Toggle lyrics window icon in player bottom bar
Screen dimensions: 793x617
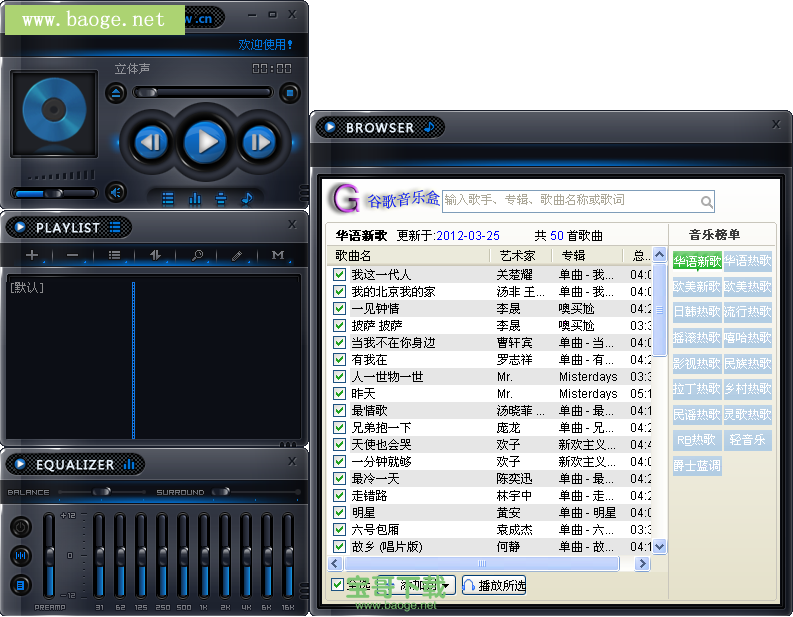pos(221,199)
